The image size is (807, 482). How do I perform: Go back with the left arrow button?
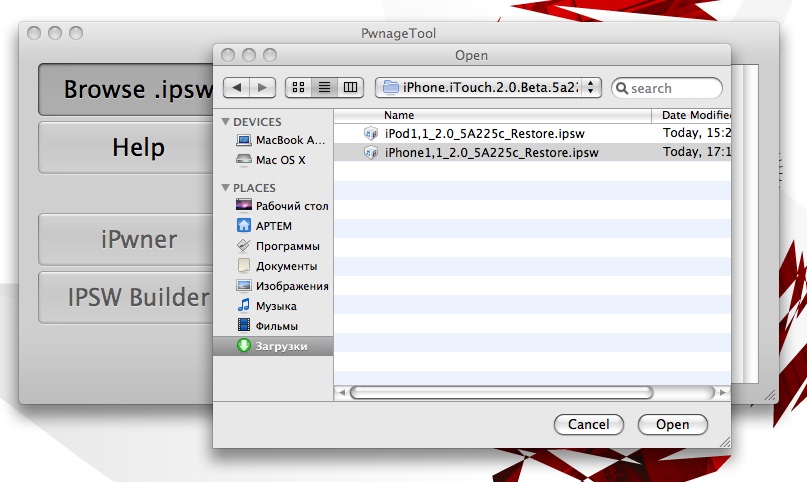pos(236,87)
